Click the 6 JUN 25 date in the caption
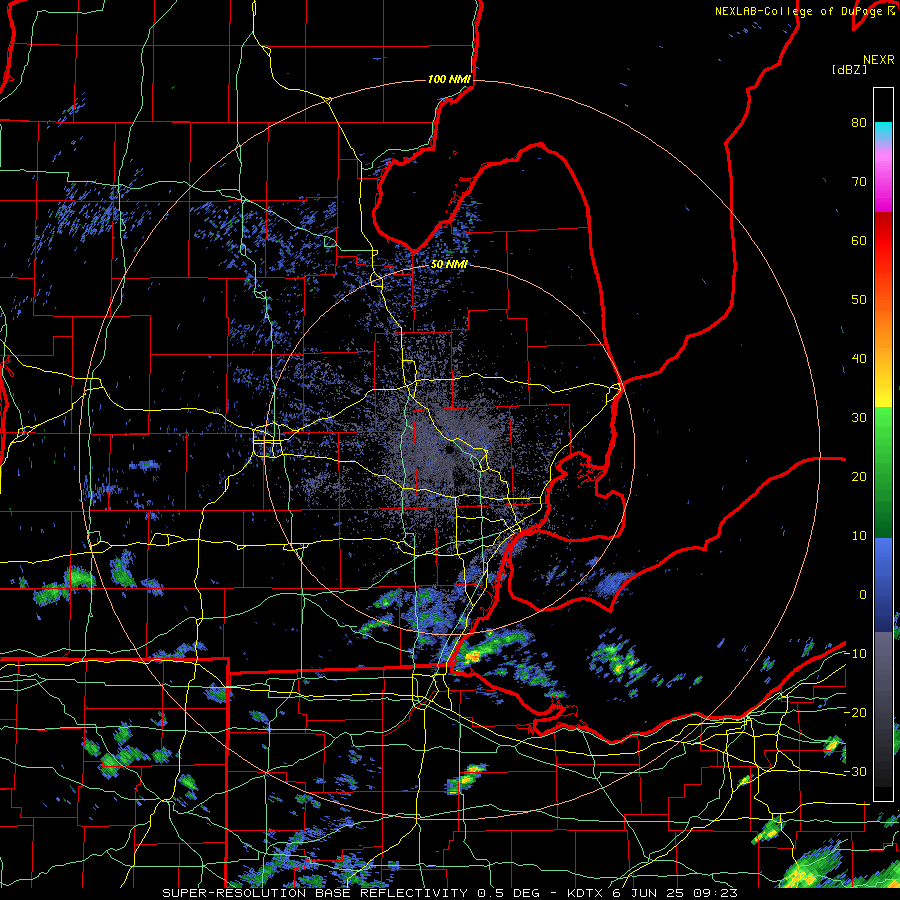 (x=649, y=893)
